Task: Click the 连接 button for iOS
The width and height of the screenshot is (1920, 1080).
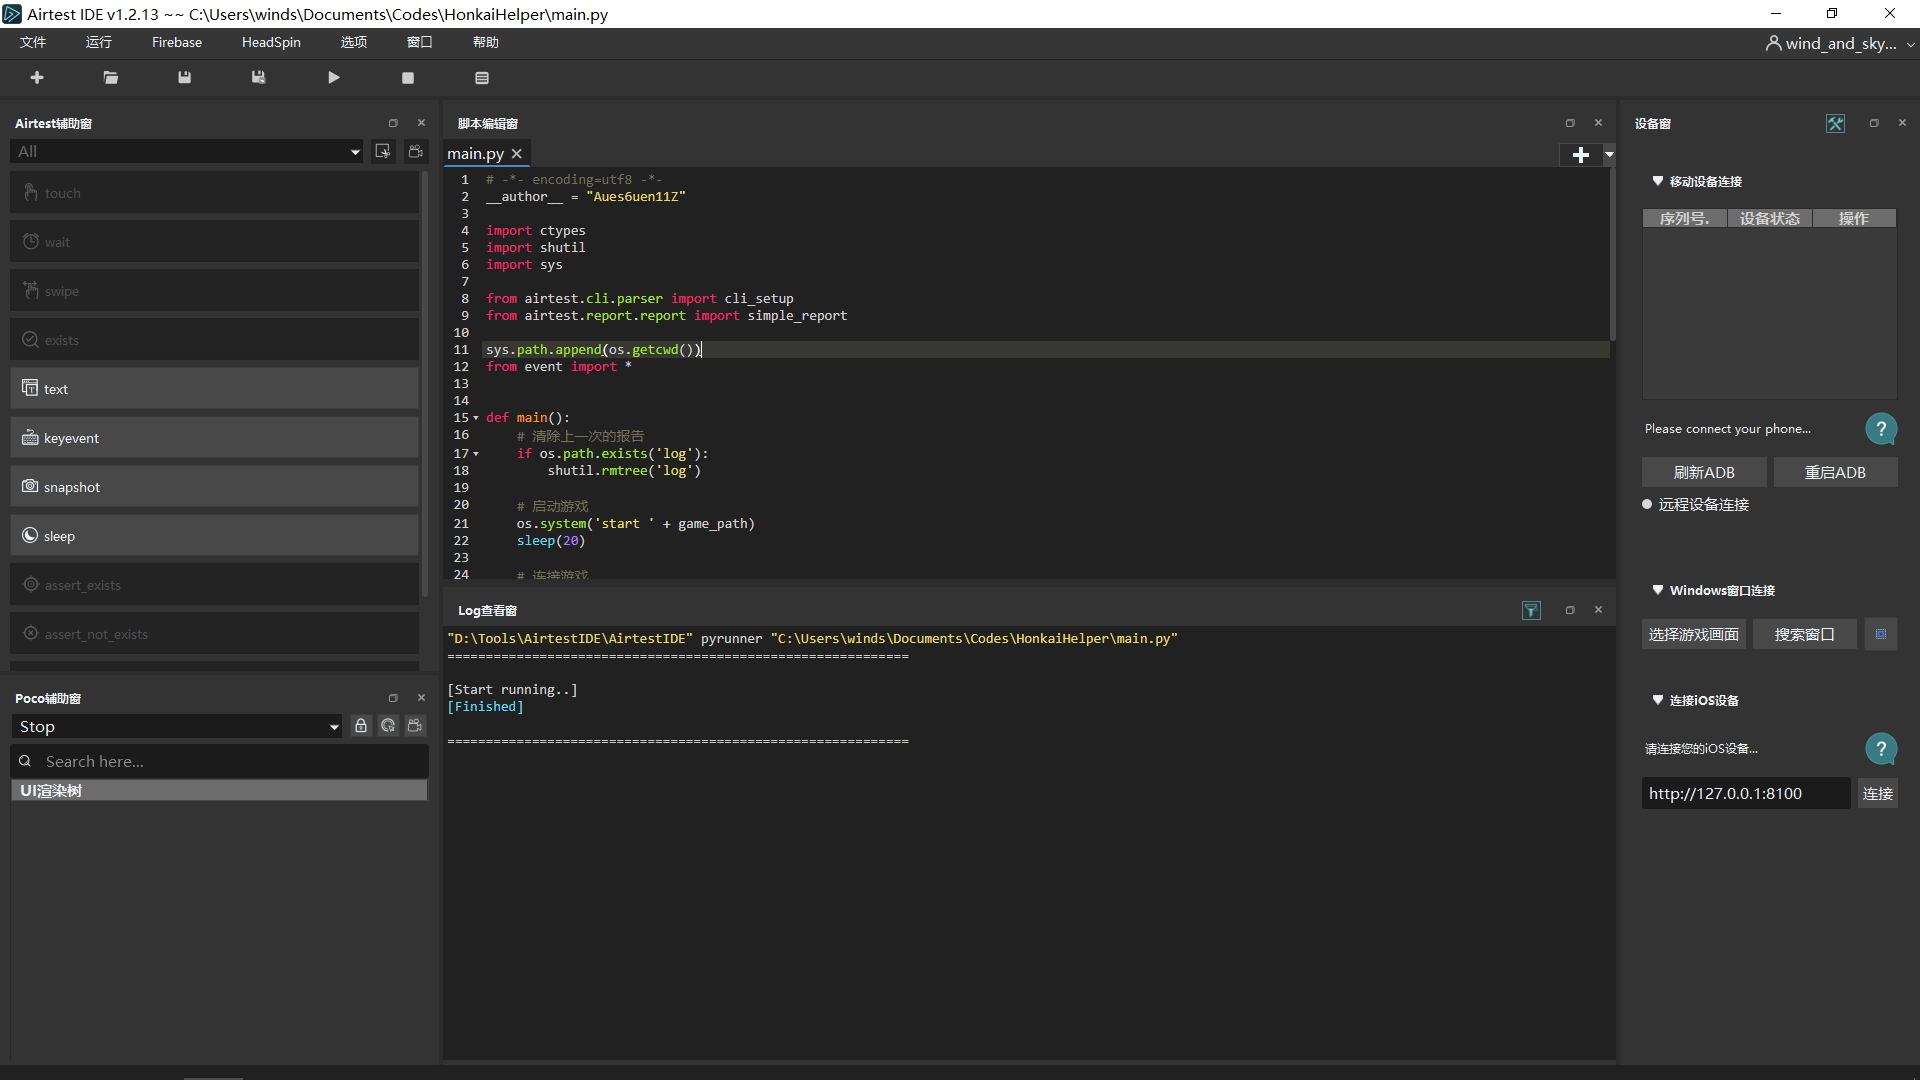Action: pos(1878,794)
